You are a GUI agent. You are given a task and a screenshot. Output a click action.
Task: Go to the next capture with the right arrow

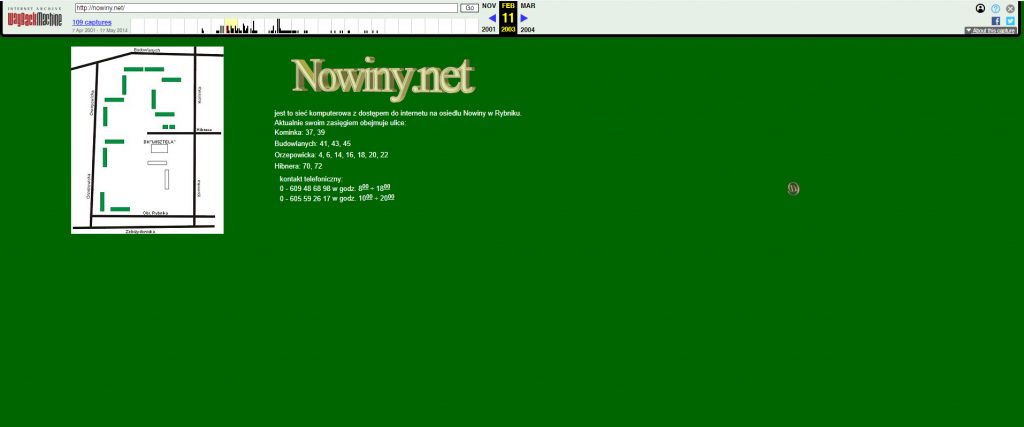[524, 18]
